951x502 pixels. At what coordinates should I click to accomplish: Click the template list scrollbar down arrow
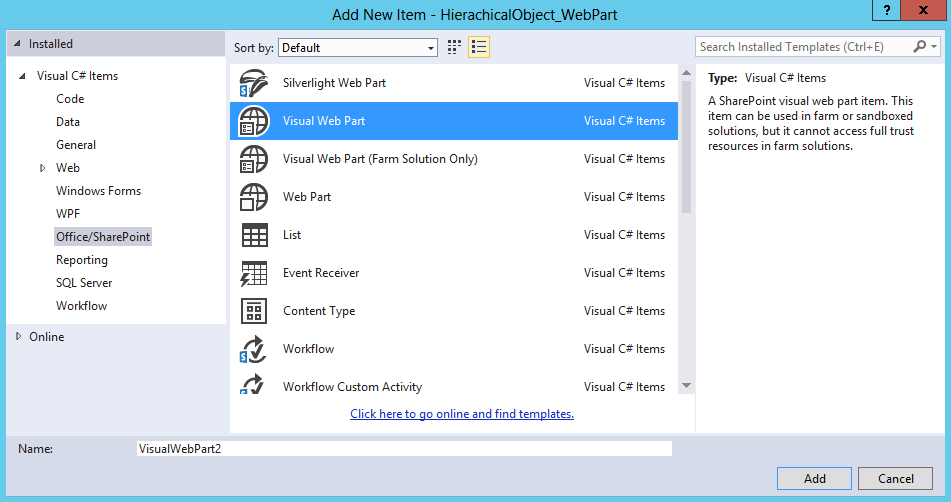click(686, 386)
